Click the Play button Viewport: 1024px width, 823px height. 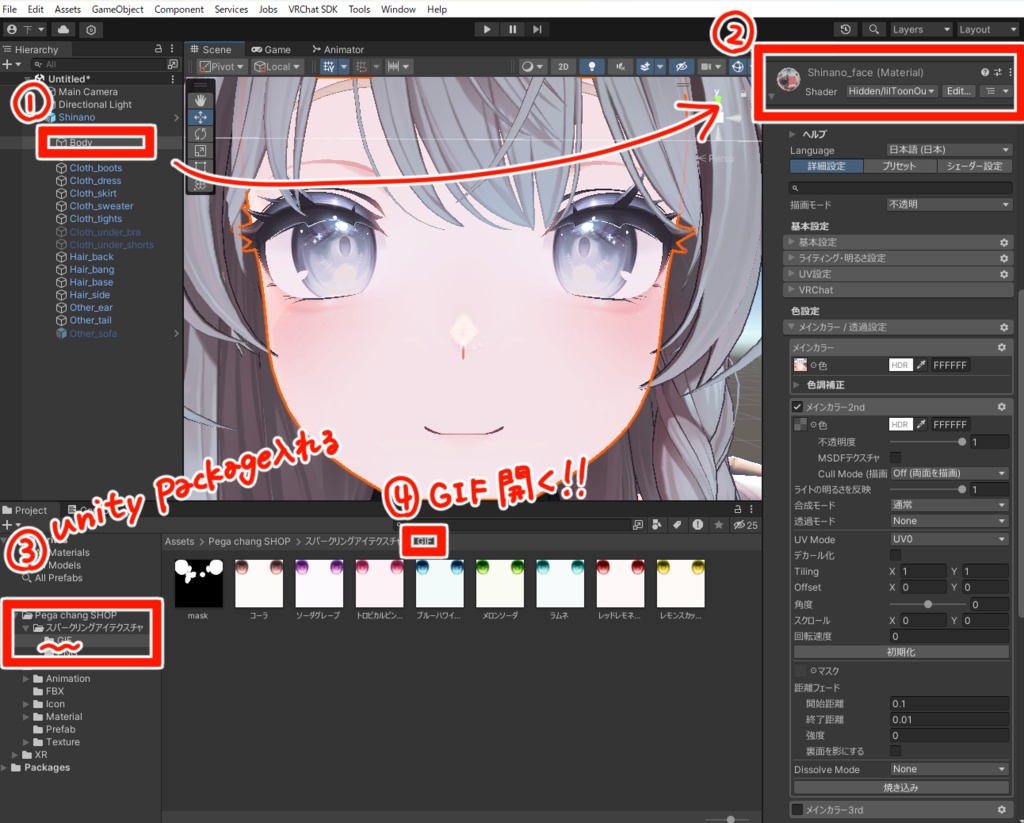pyautogui.click(x=487, y=29)
